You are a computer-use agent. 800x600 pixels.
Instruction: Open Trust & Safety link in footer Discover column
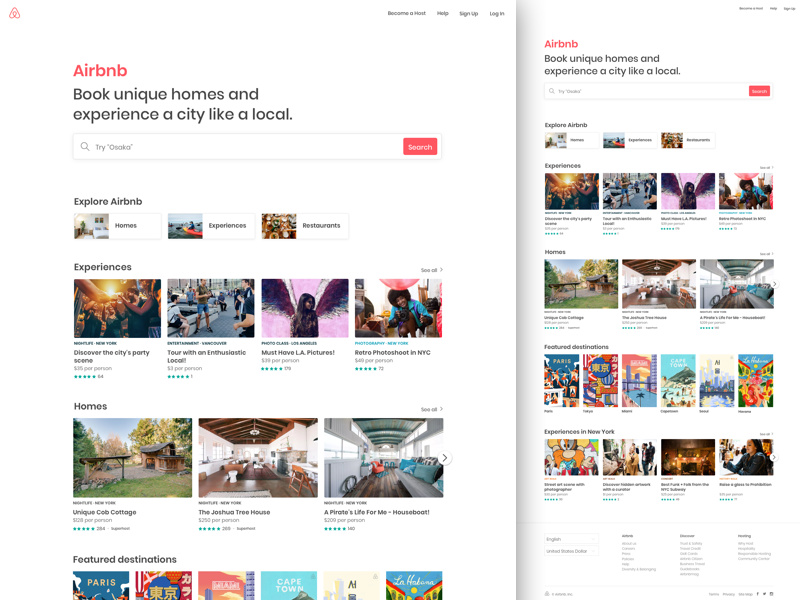(x=691, y=543)
